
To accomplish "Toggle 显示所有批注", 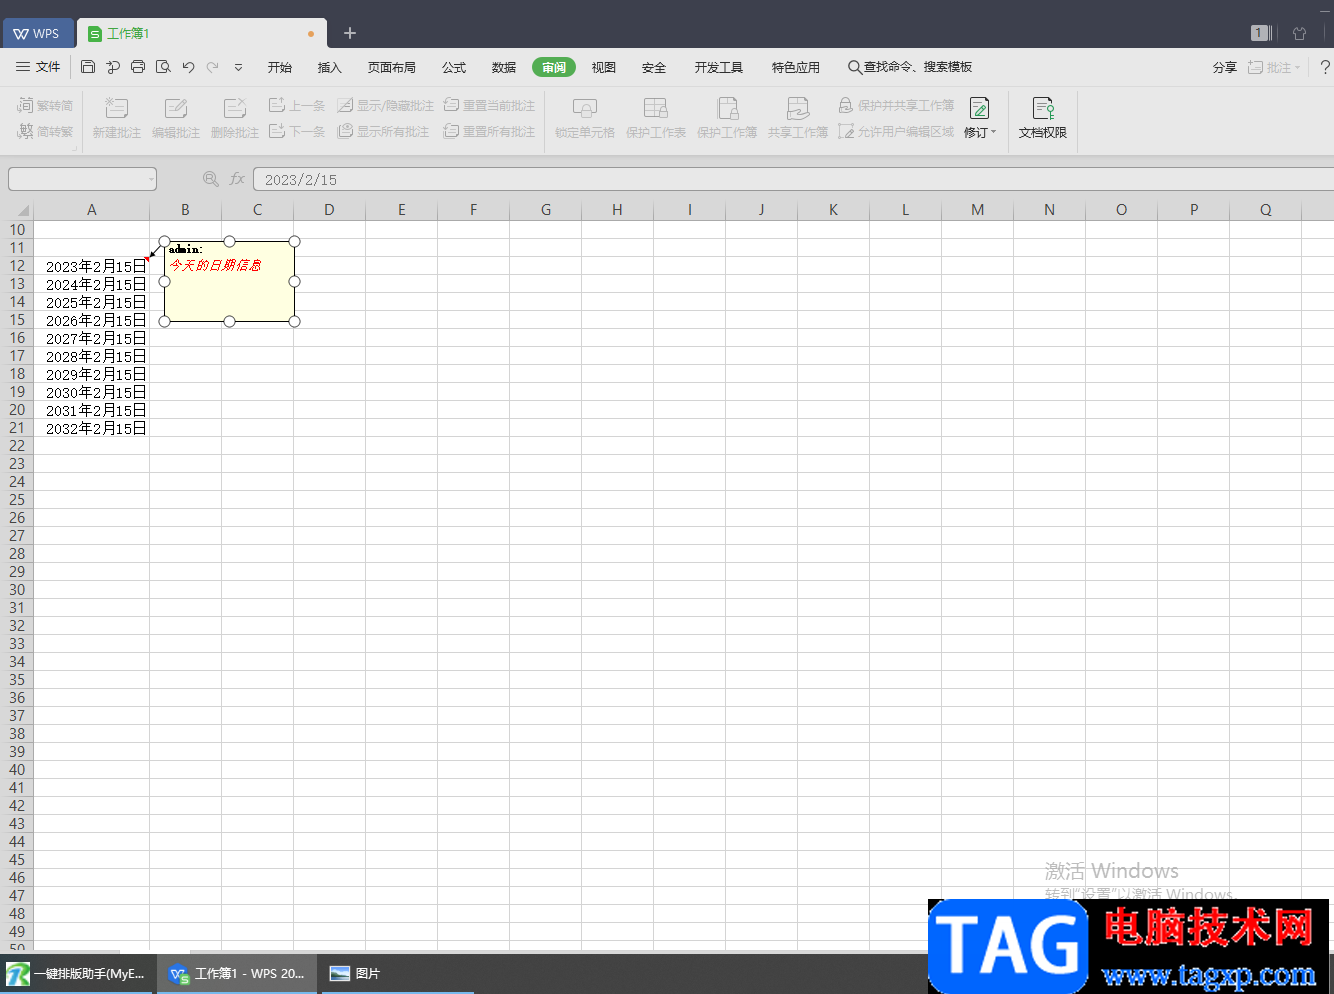I will (x=383, y=131).
